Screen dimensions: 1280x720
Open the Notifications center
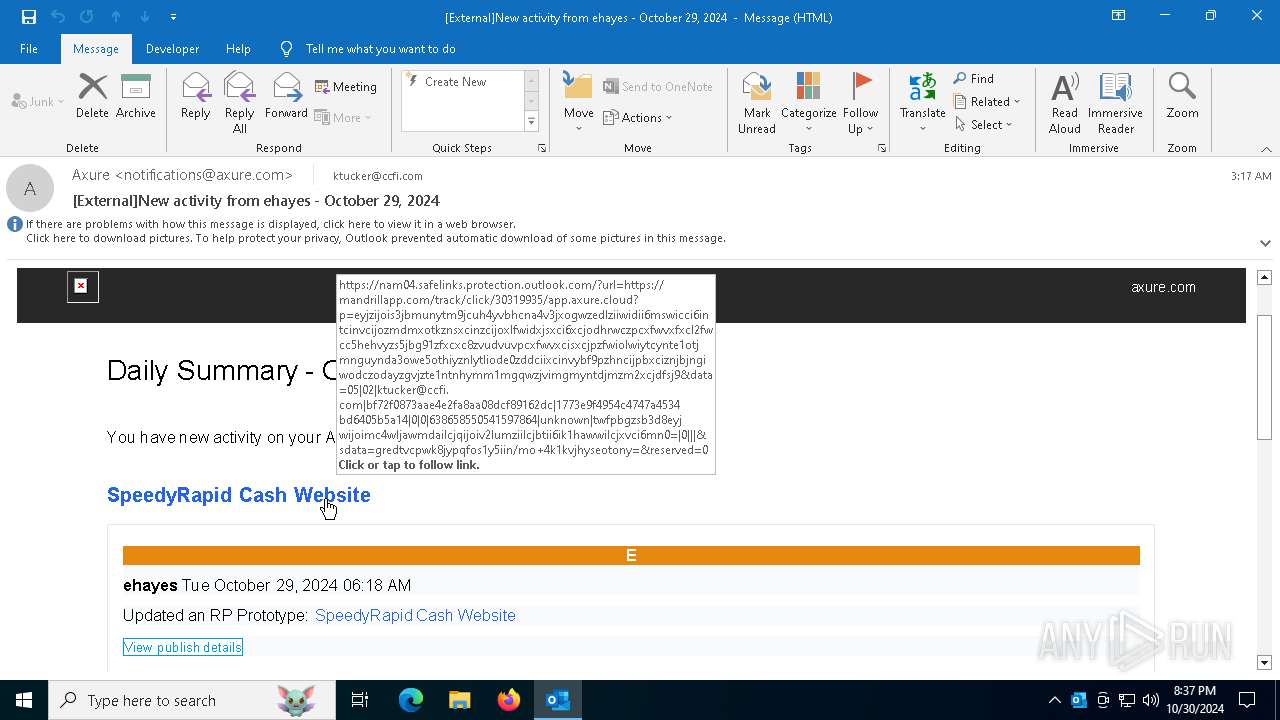pos(1247,700)
